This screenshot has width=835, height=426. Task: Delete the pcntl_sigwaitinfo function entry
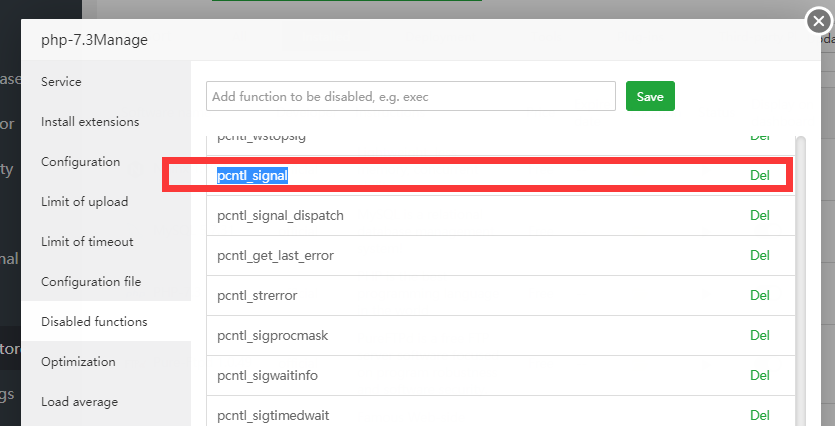pyautogui.click(x=759, y=376)
